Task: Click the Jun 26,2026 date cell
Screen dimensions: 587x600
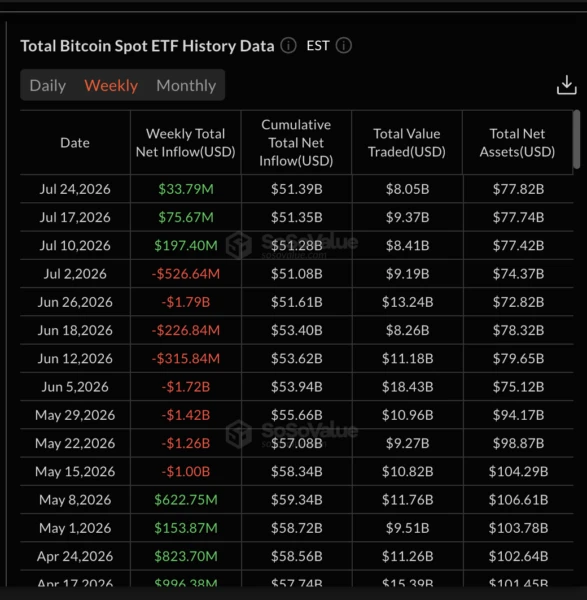Action: tap(75, 302)
